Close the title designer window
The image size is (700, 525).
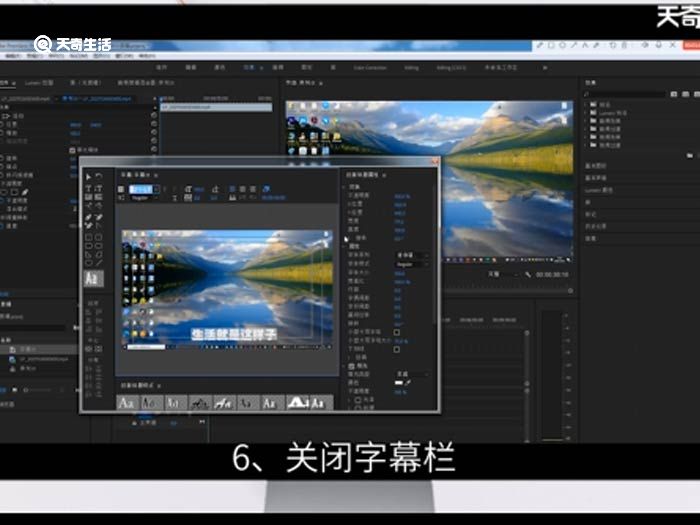click(x=434, y=161)
